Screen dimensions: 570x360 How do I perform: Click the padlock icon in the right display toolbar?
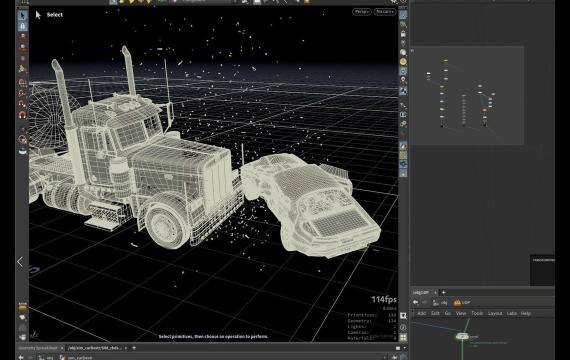pyautogui.click(x=403, y=34)
